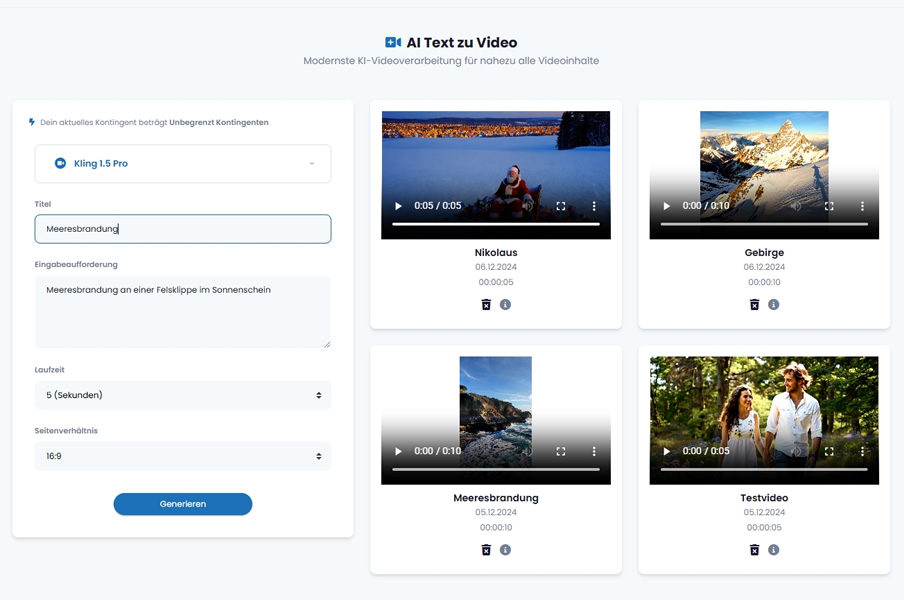Screen dimensions: 904x600
Task: Delete the Meeresbrandung video
Action: [486, 549]
